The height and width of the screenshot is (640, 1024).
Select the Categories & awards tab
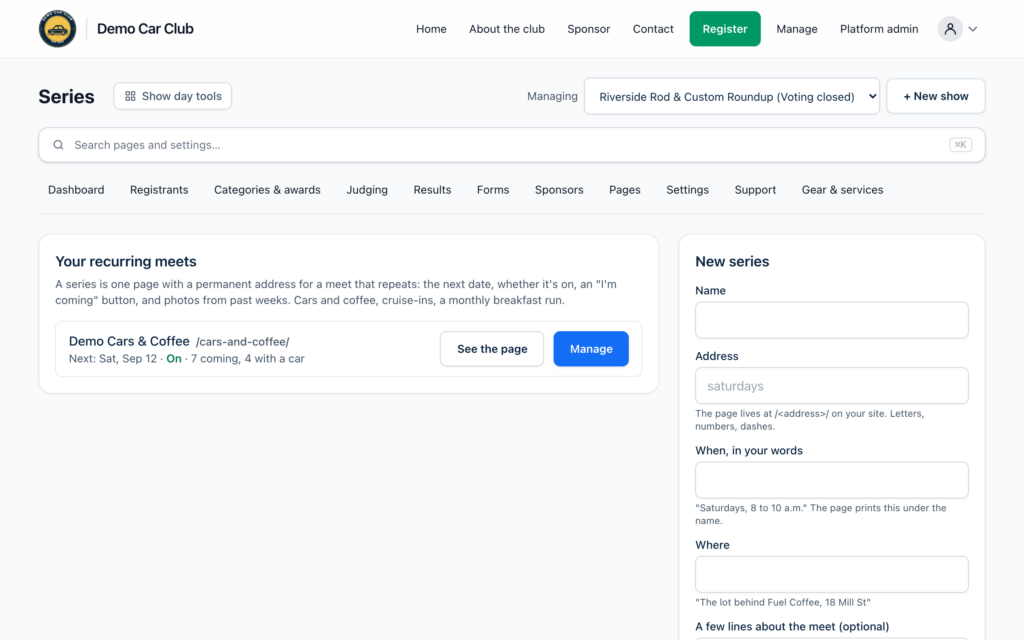click(267, 190)
